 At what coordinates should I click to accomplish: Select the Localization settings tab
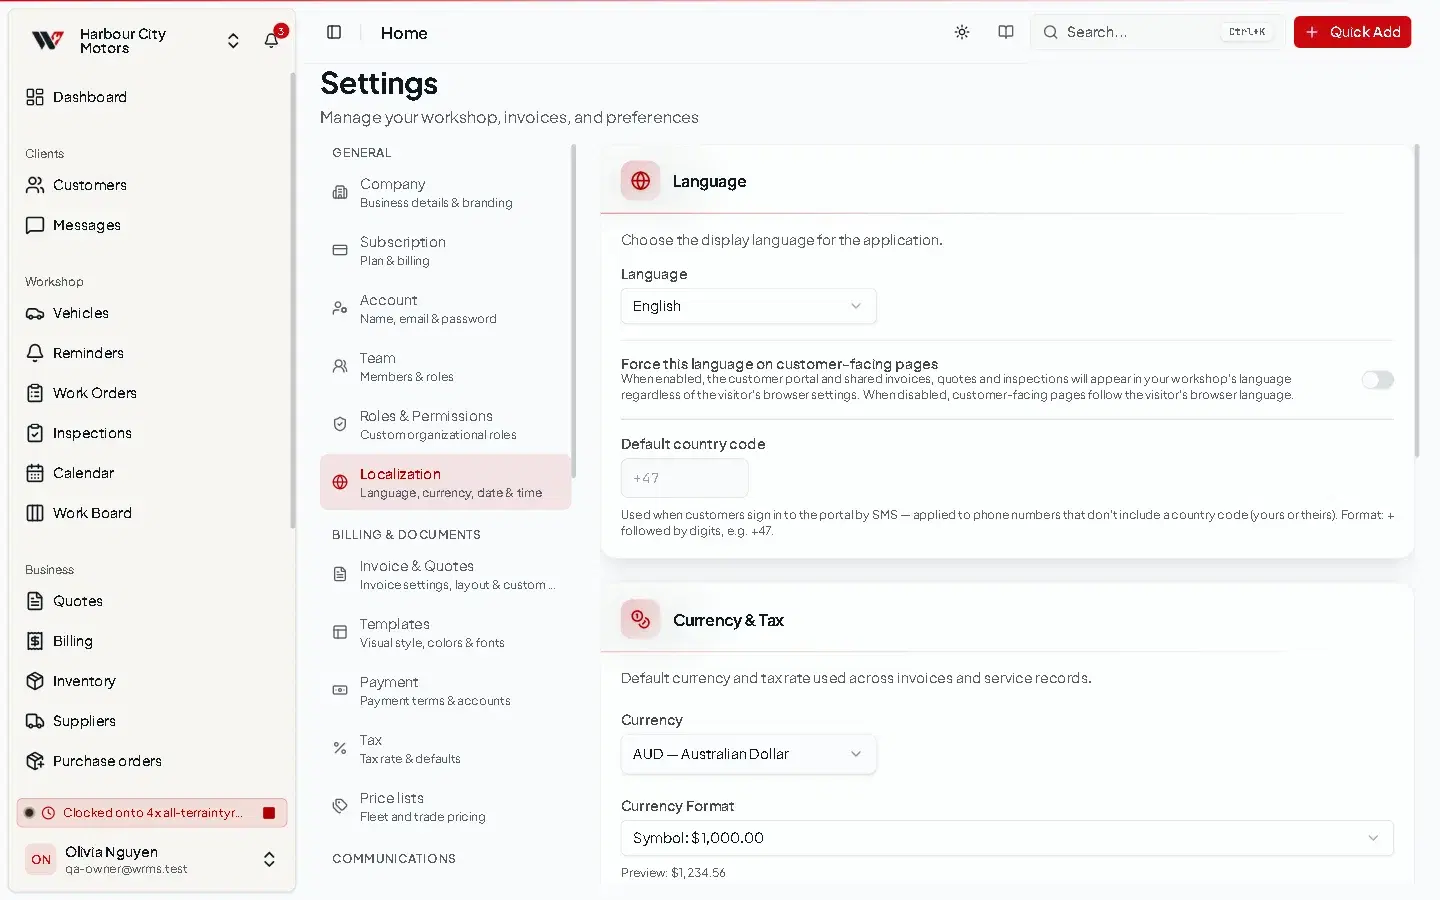coord(445,482)
